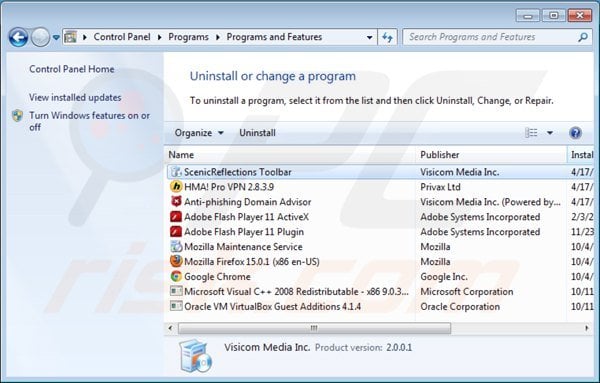Click the Windows features shield icon
The width and height of the screenshot is (600, 383).
pos(17,116)
